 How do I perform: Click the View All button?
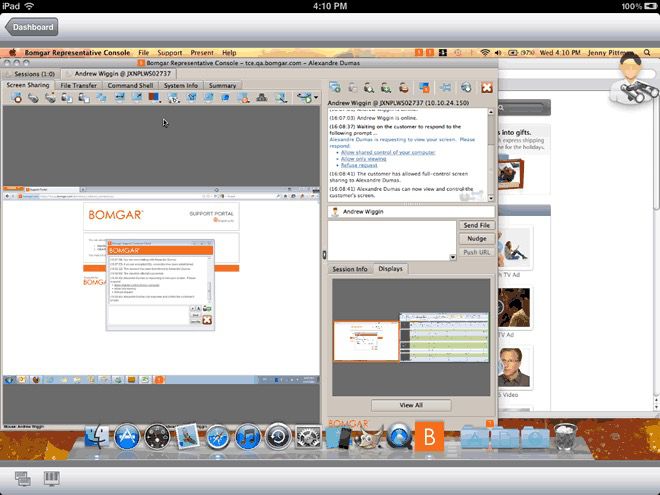pyautogui.click(x=411, y=405)
